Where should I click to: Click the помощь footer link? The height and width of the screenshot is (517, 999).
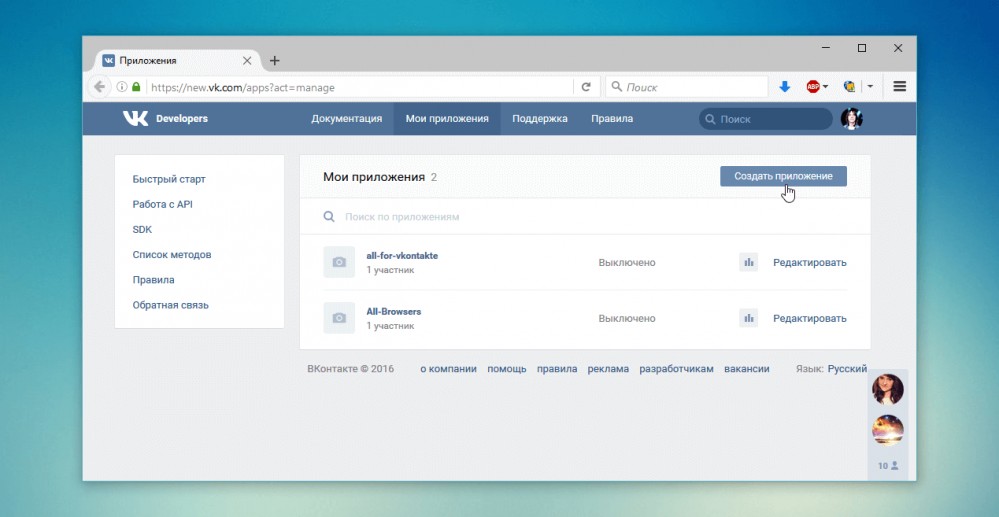[507, 368]
